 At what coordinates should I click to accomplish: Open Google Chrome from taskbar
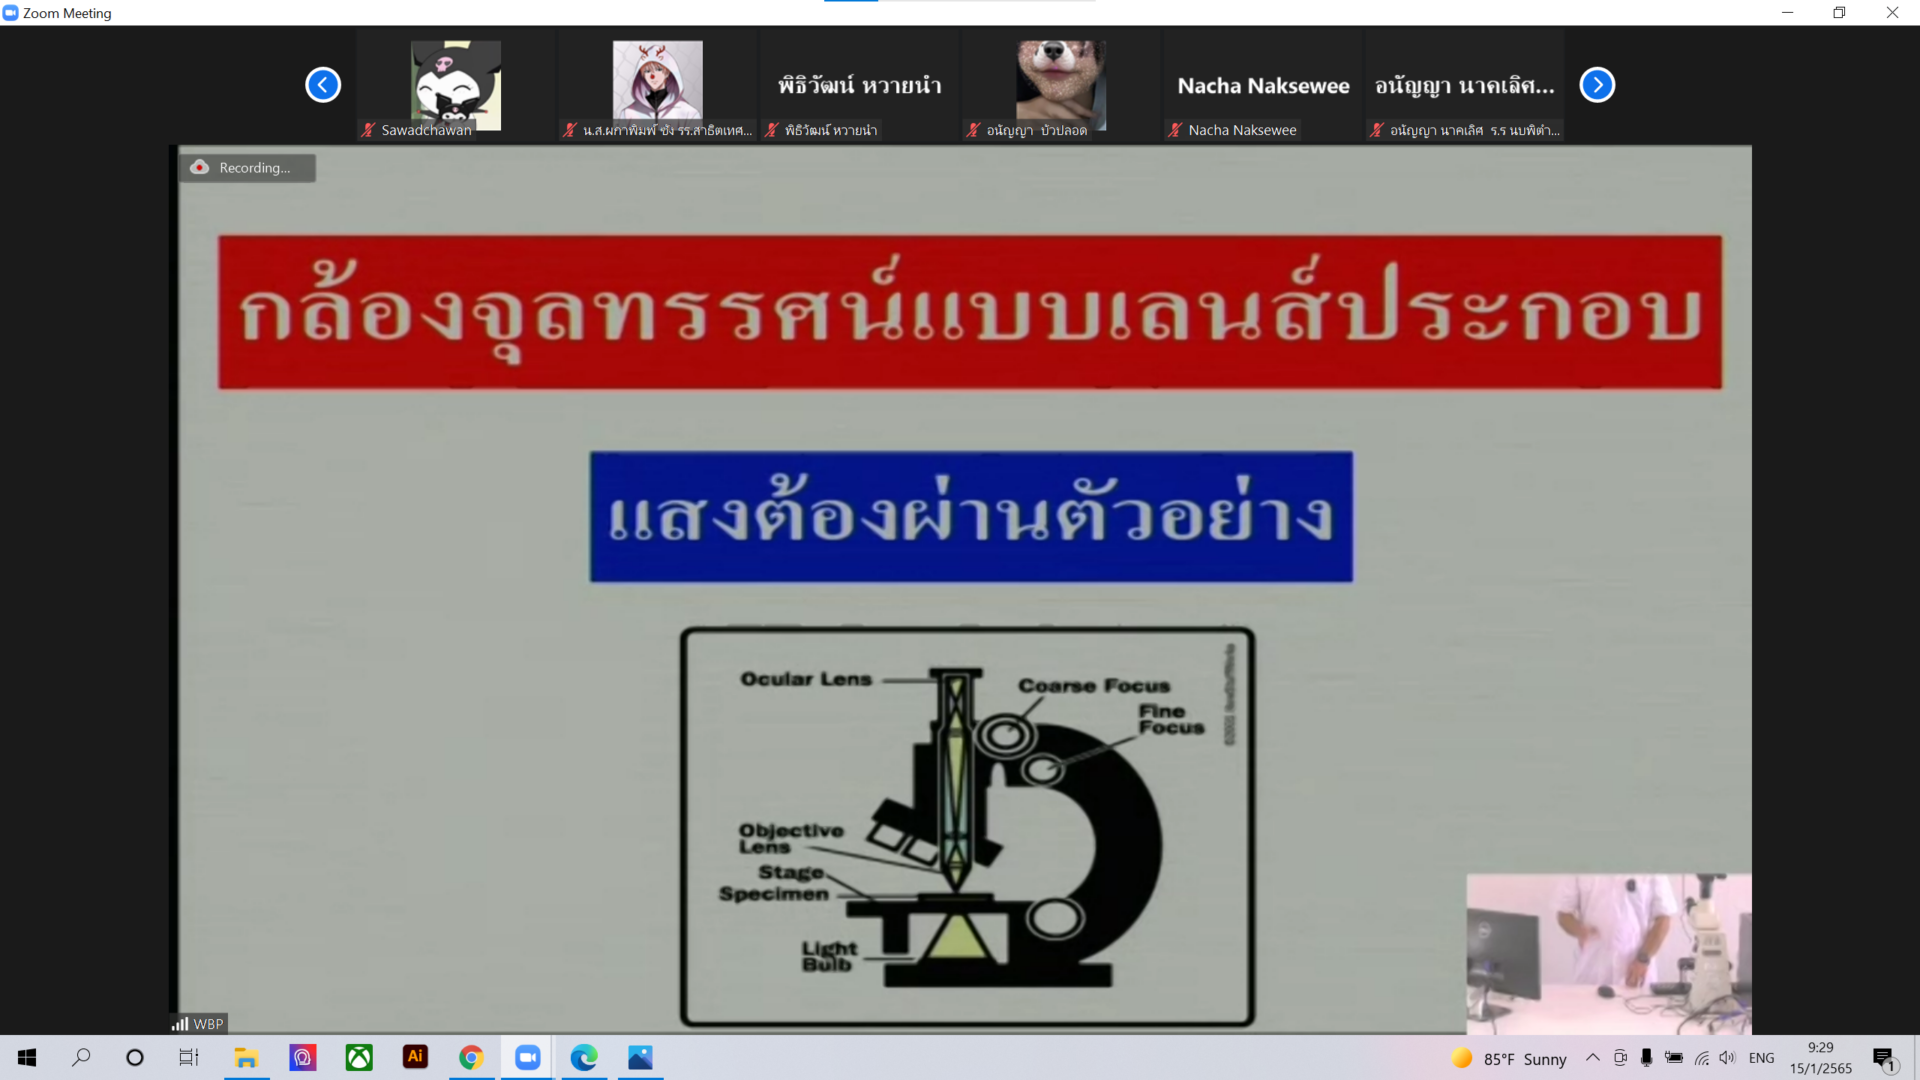click(x=471, y=1057)
